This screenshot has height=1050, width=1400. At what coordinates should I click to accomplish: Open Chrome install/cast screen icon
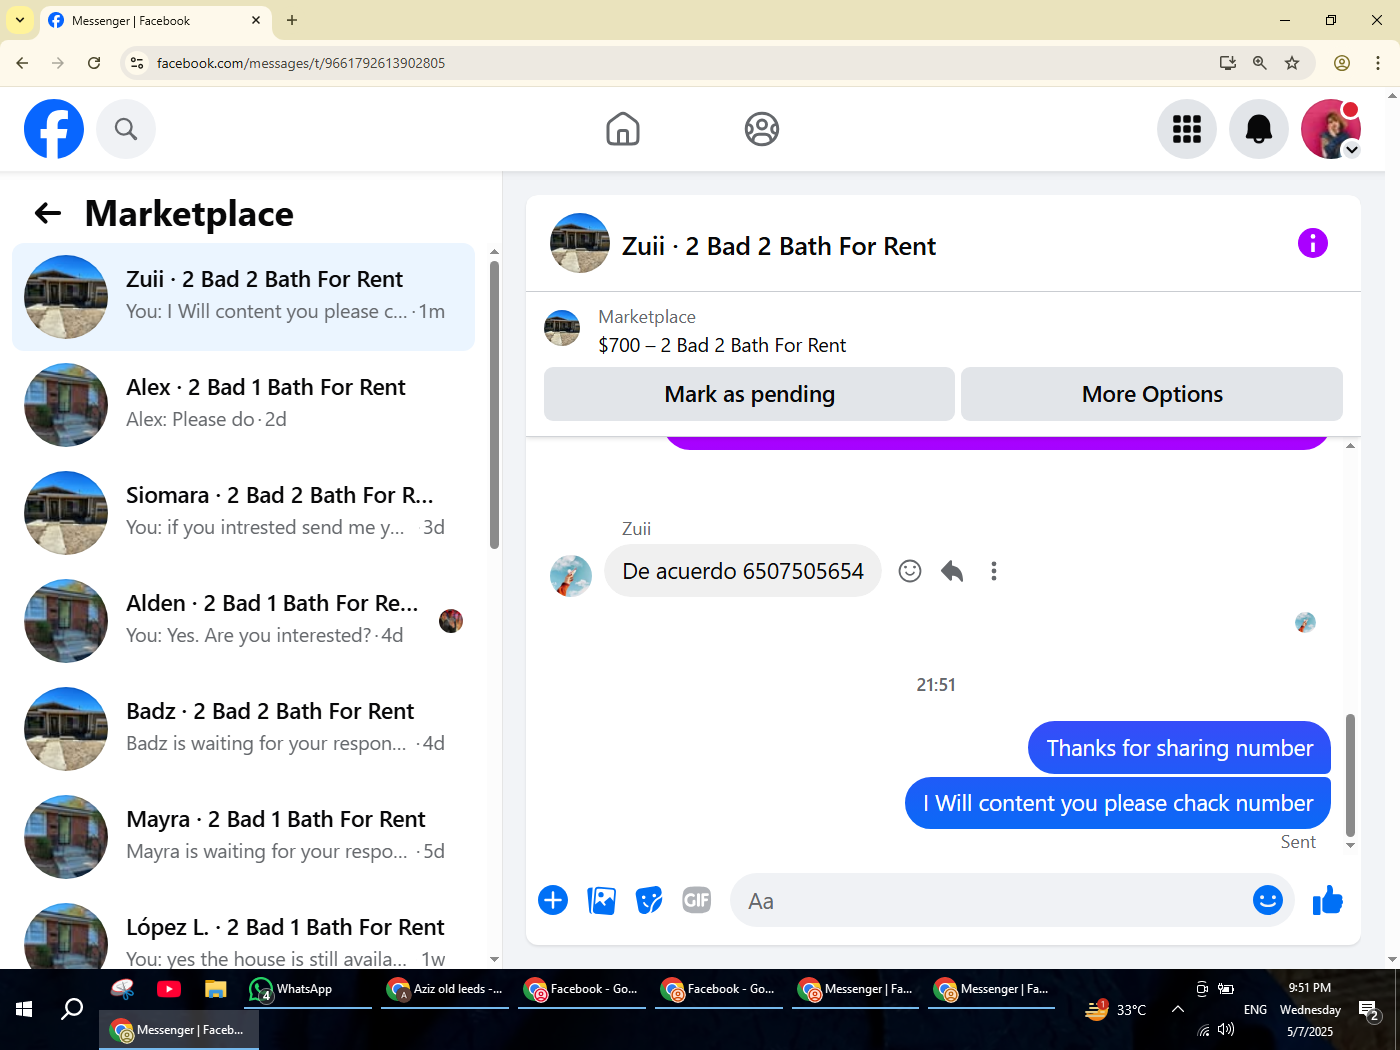(x=1228, y=63)
